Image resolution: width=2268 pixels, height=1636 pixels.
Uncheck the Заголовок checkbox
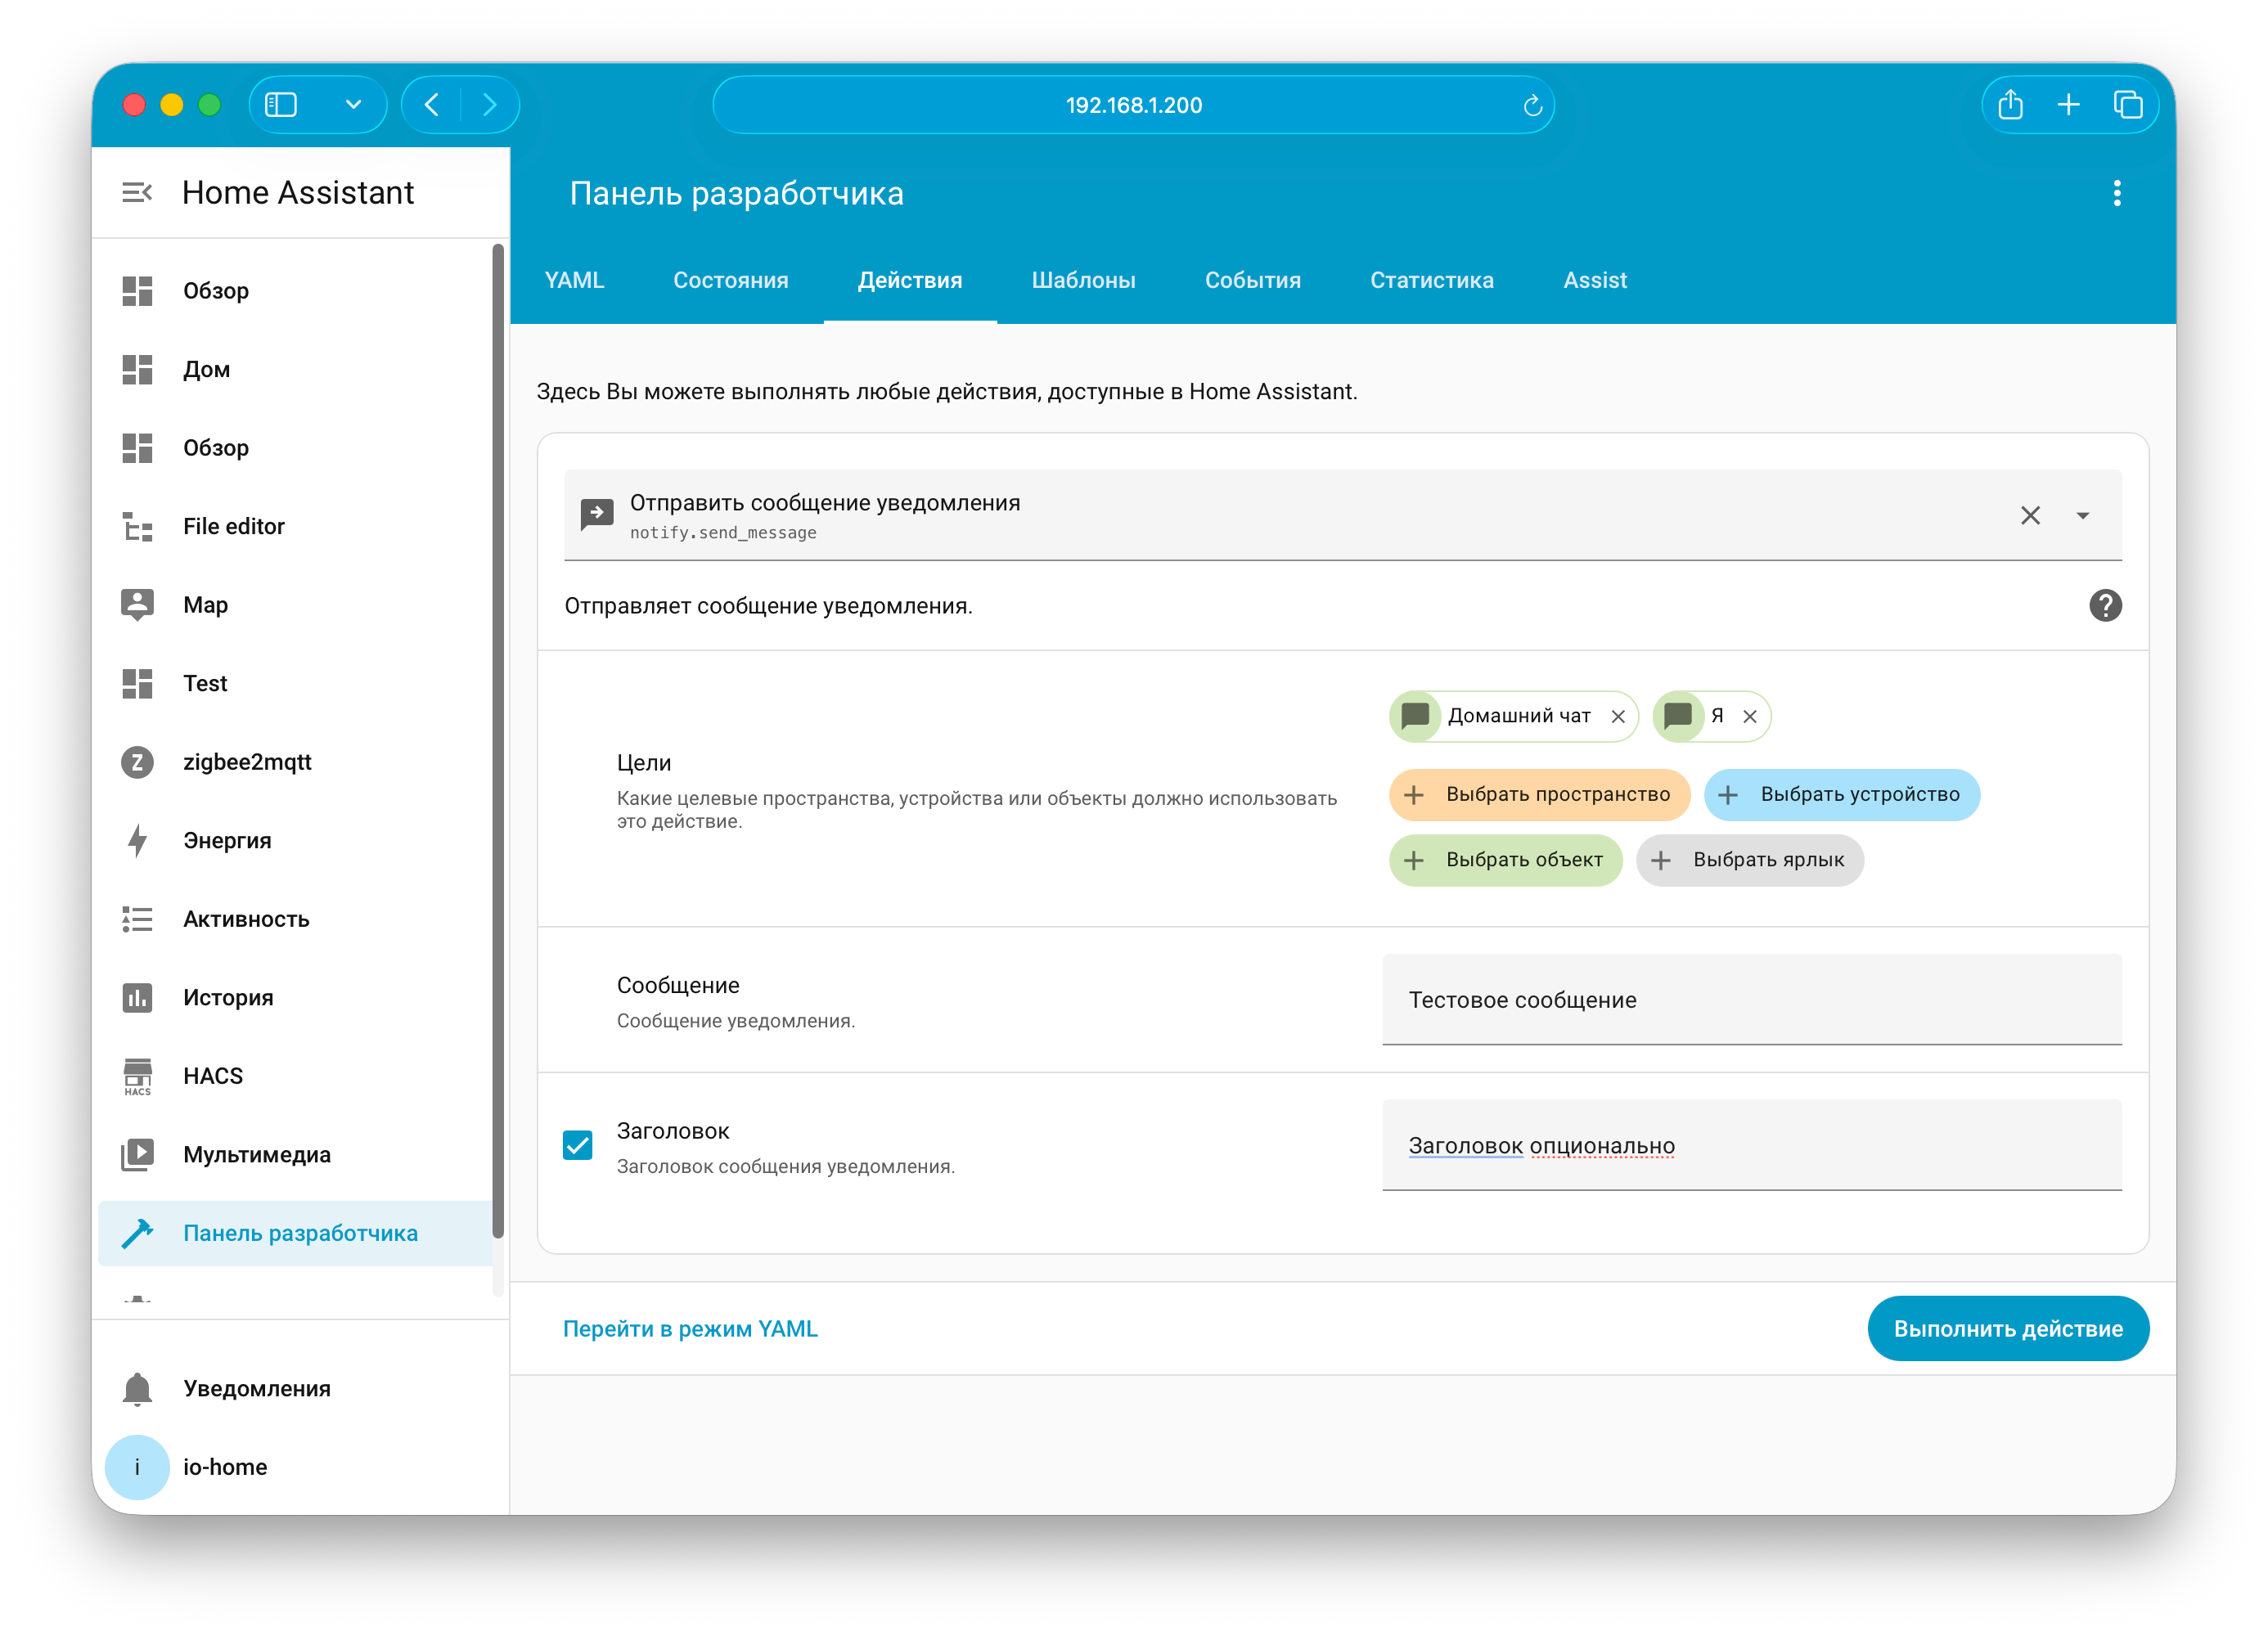[x=577, y=1145]
